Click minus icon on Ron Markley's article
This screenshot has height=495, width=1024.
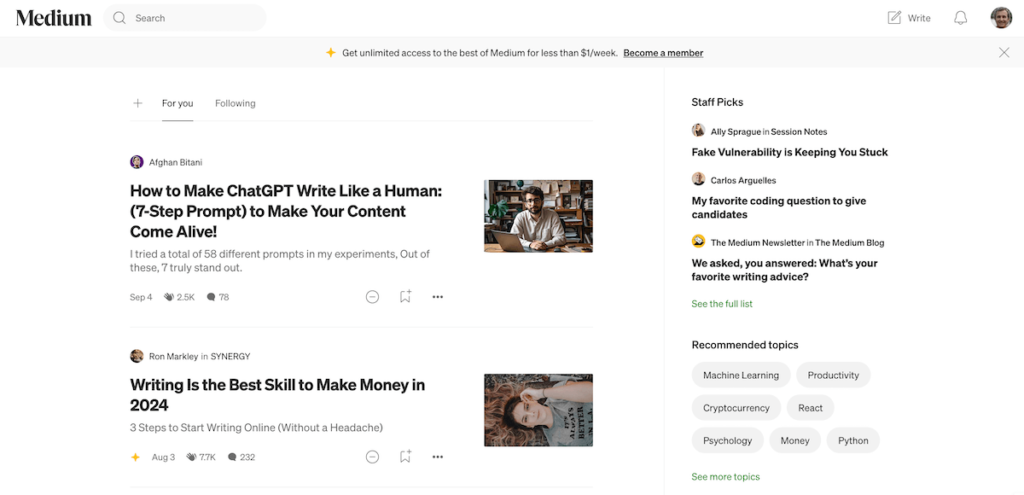pos(372,457)
